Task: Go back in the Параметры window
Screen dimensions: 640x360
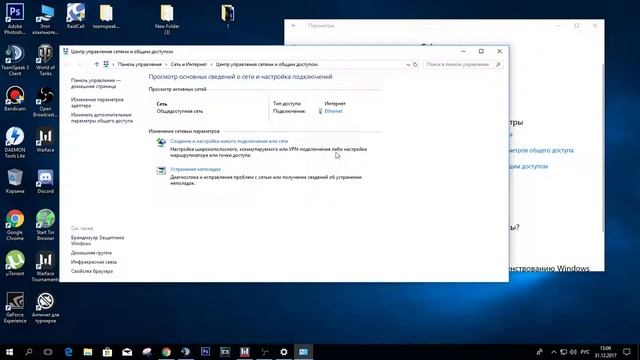Action: pos(294,25)
